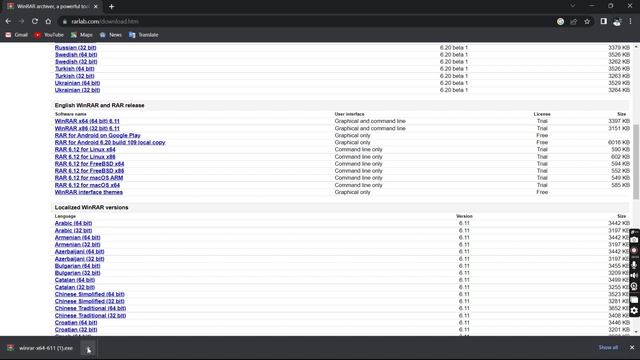Open the browser home page icon

tap(48, 21)
